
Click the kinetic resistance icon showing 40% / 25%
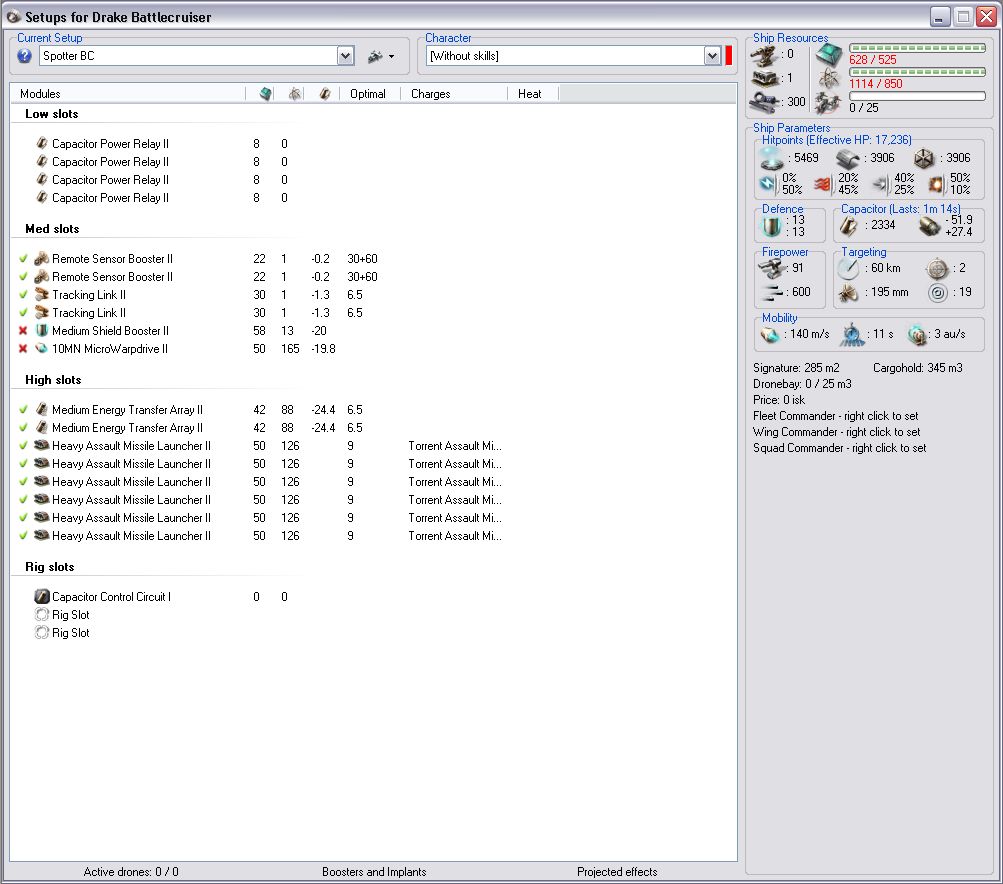pos(881,184)
